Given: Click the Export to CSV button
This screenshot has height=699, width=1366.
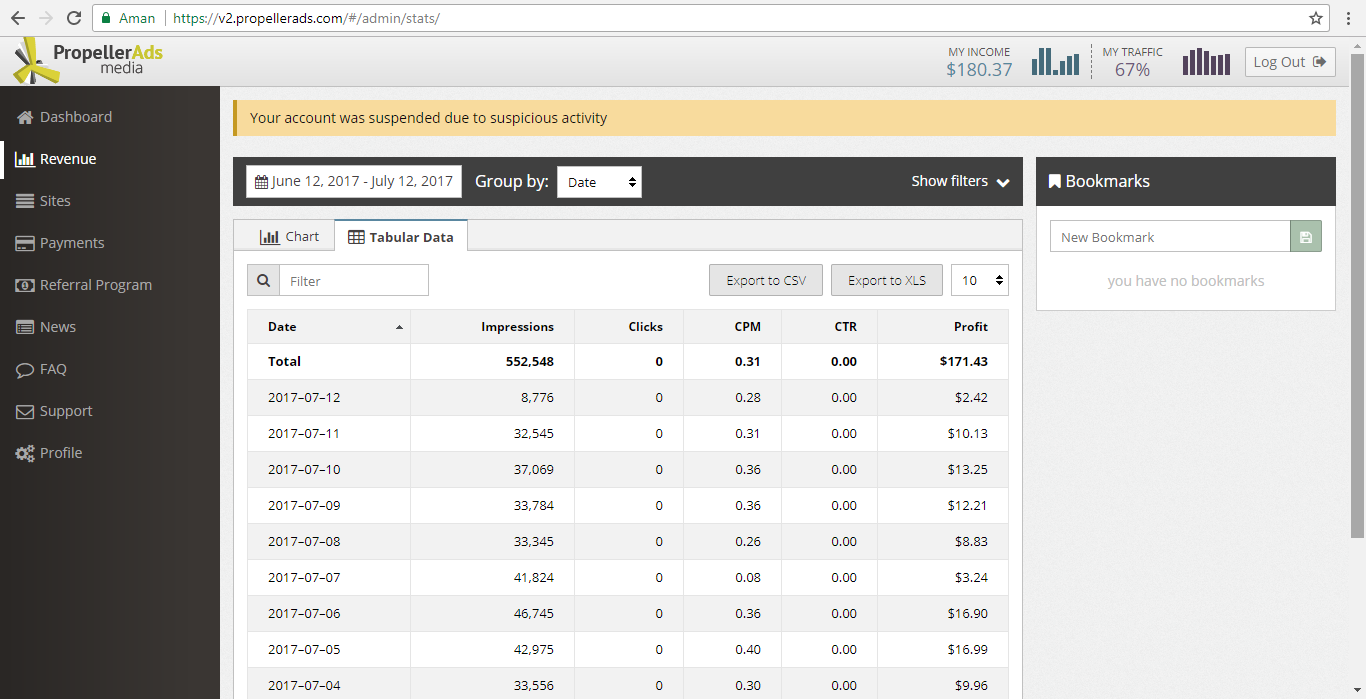Looking at the screenshot, I should coord(766,281).
